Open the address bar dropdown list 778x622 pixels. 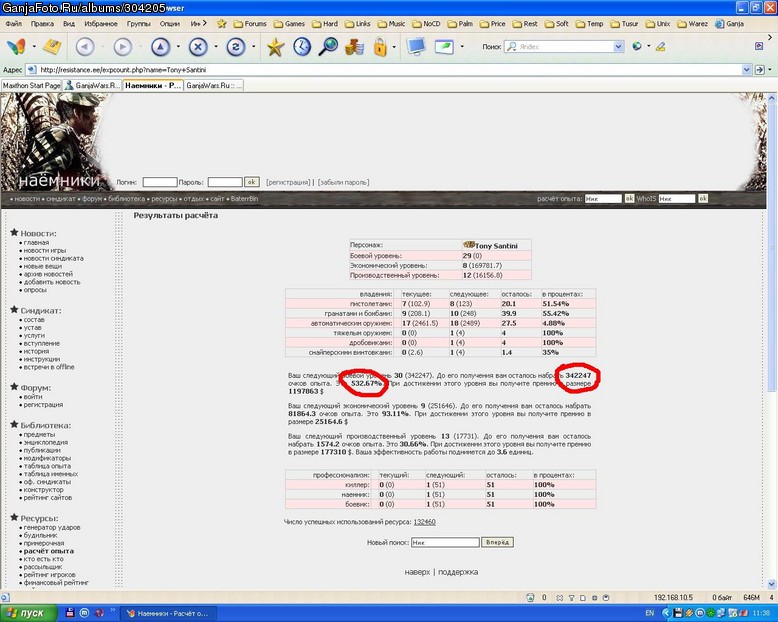click(x=746, y=70)
